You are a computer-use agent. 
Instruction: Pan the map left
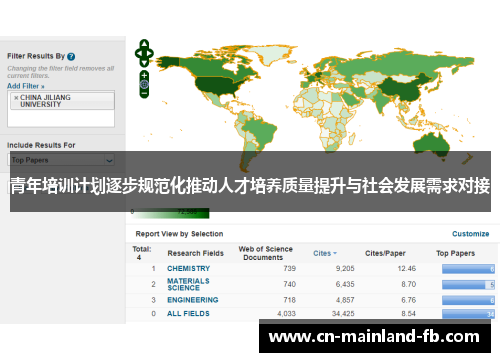click(x=139, y=53)
